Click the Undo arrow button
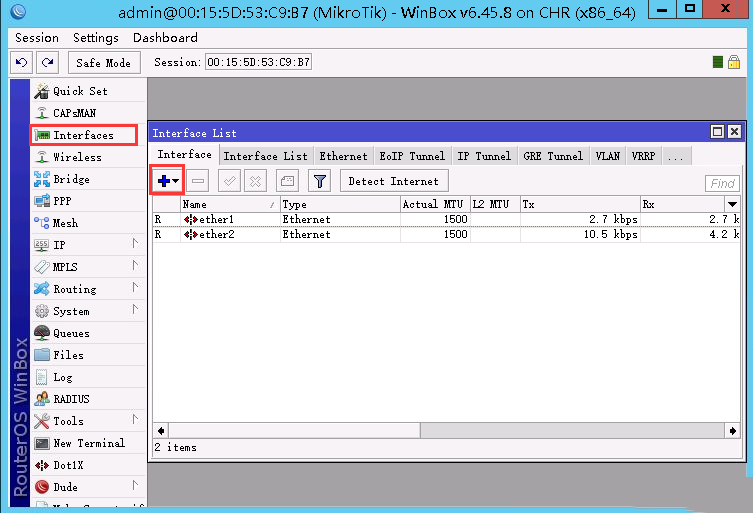 (22, 62)
